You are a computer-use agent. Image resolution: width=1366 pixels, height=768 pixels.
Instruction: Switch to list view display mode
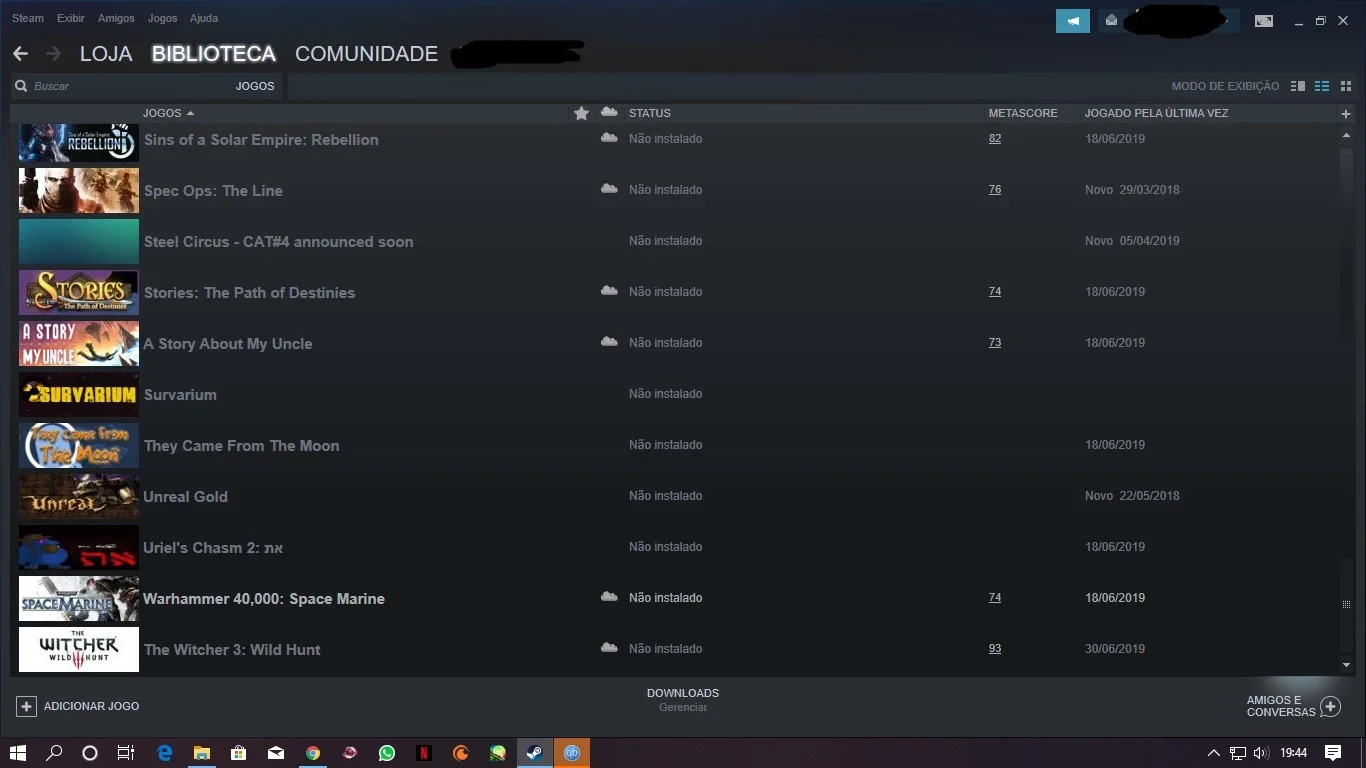1322,86
